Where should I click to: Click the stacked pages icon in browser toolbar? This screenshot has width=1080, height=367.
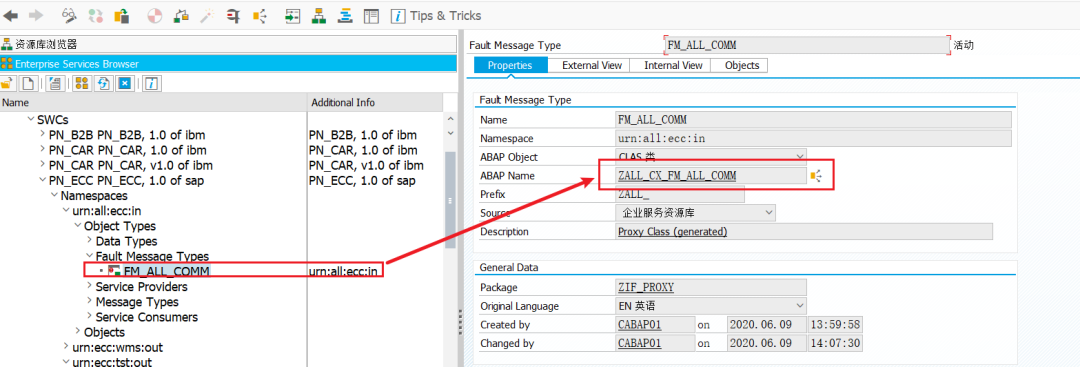click(x=56, y=83)
